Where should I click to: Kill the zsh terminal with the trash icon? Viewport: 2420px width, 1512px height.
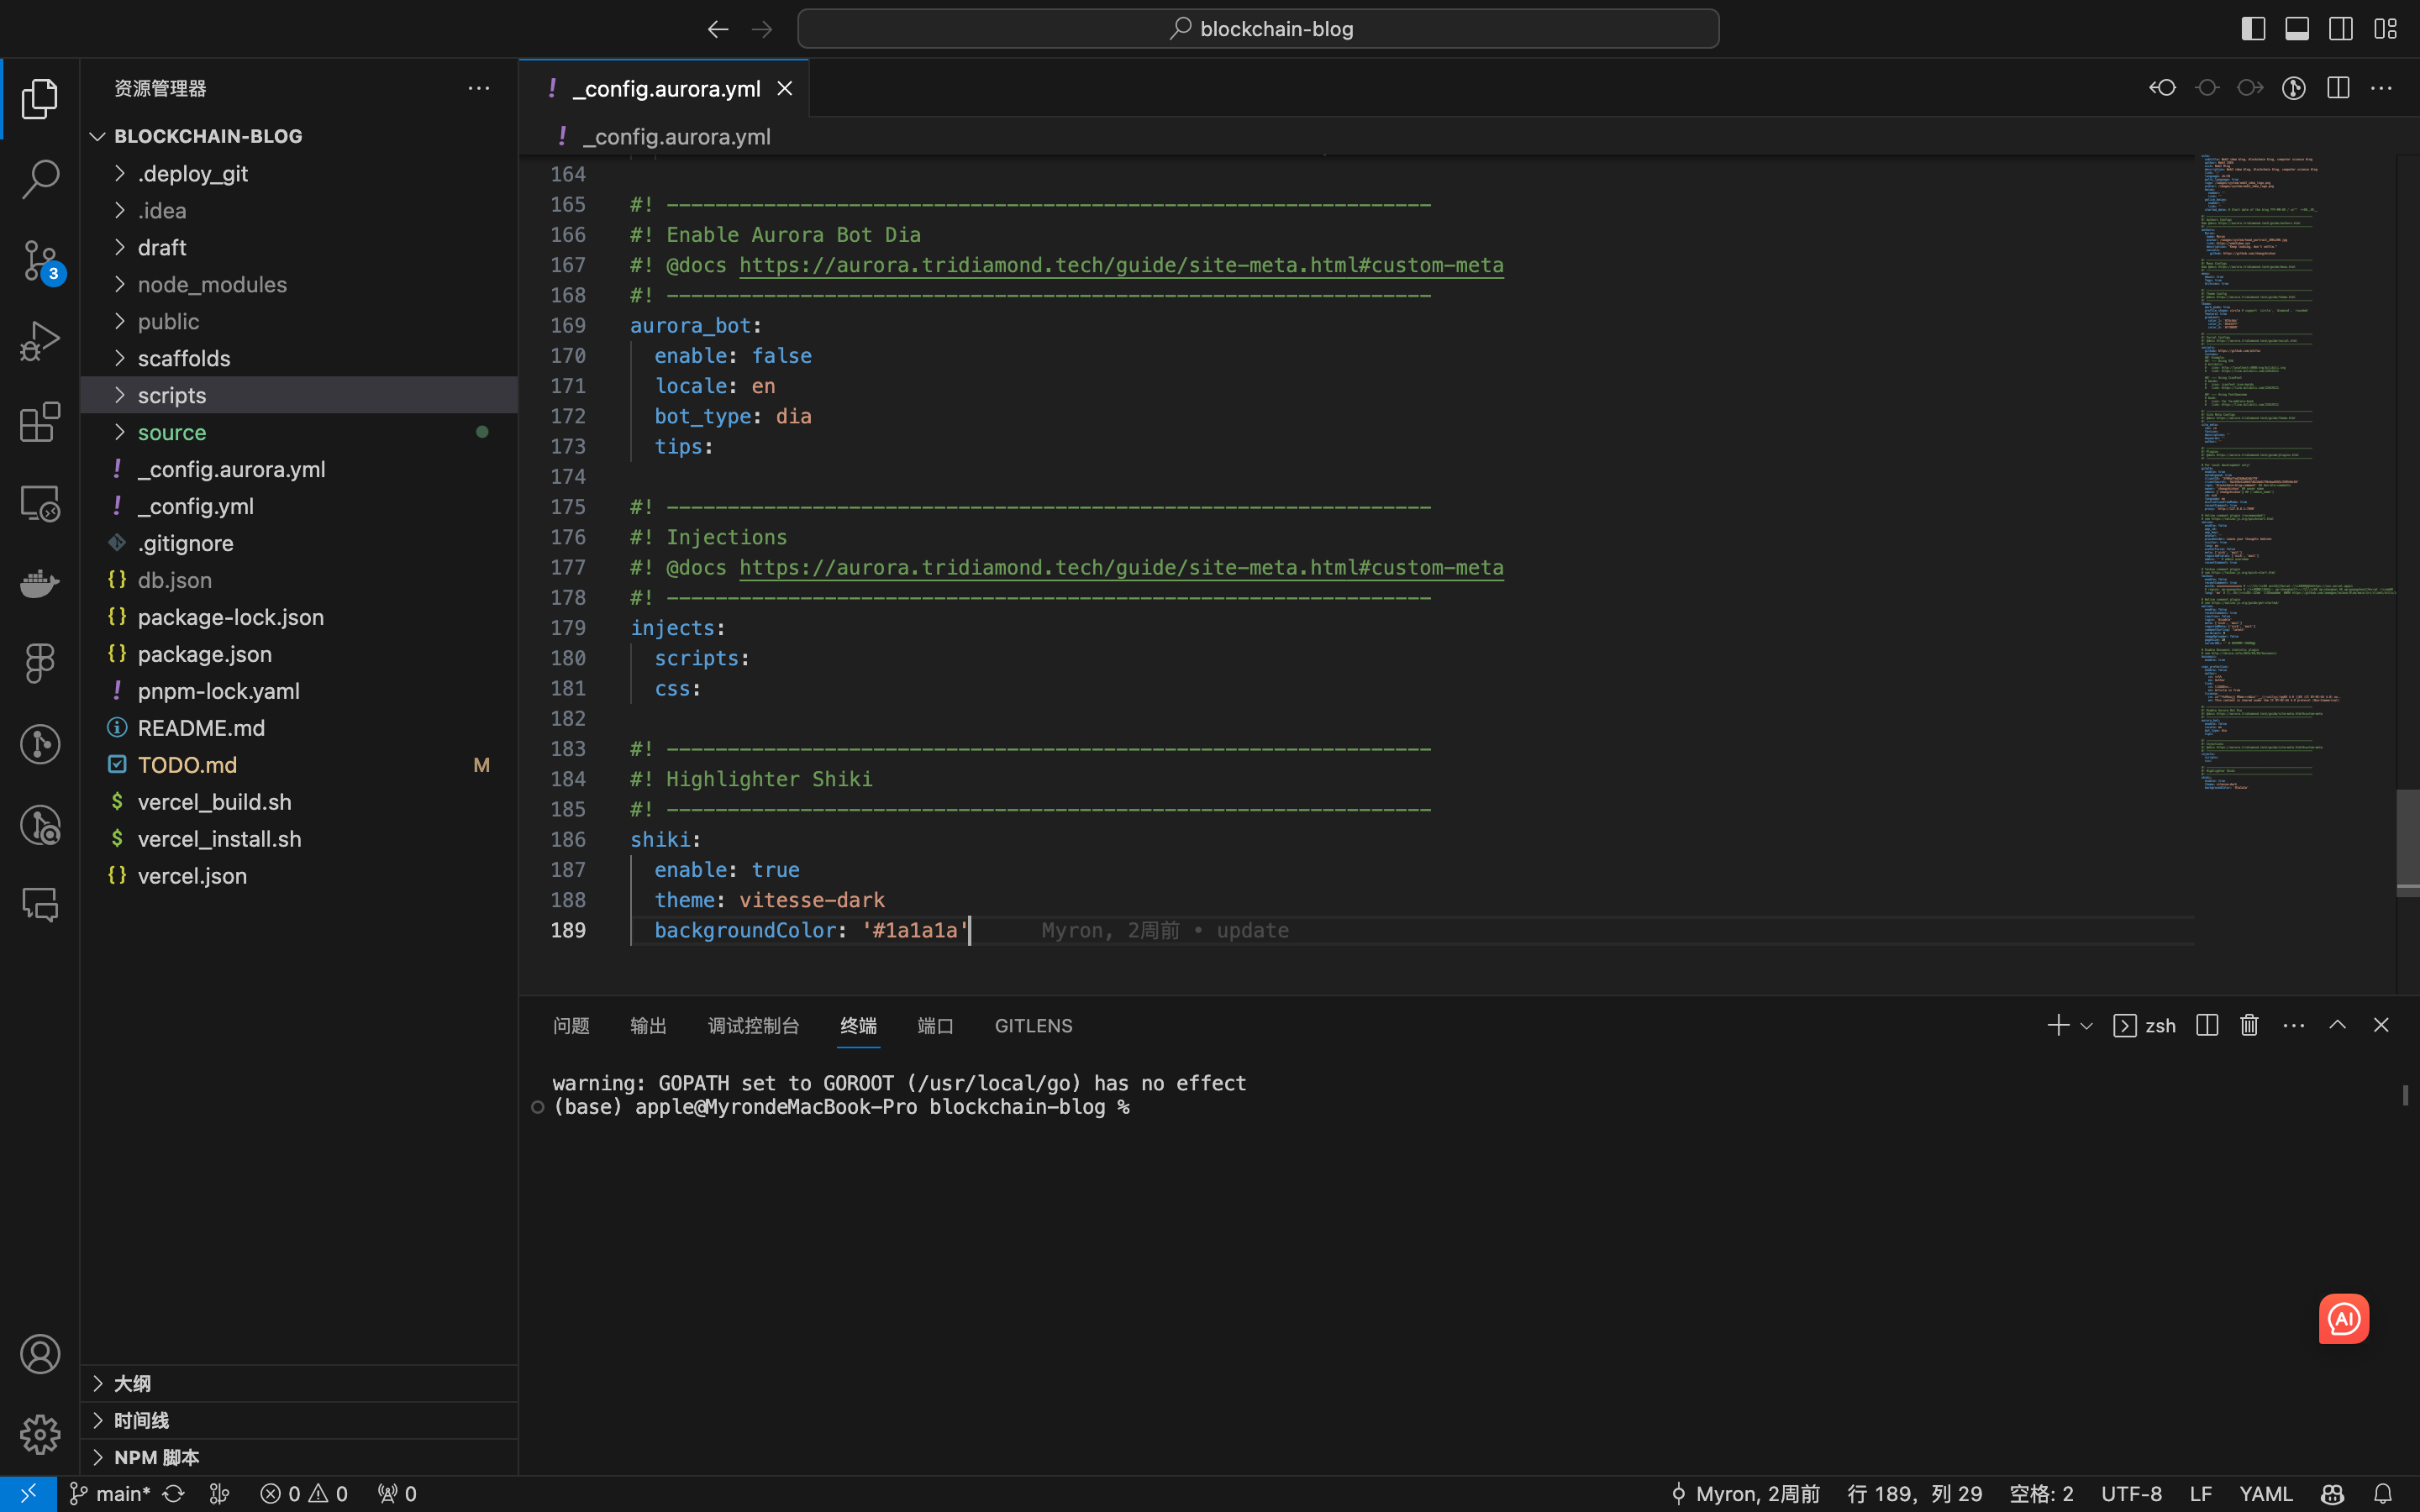pyautogui.click(x=2247, y=1025)
